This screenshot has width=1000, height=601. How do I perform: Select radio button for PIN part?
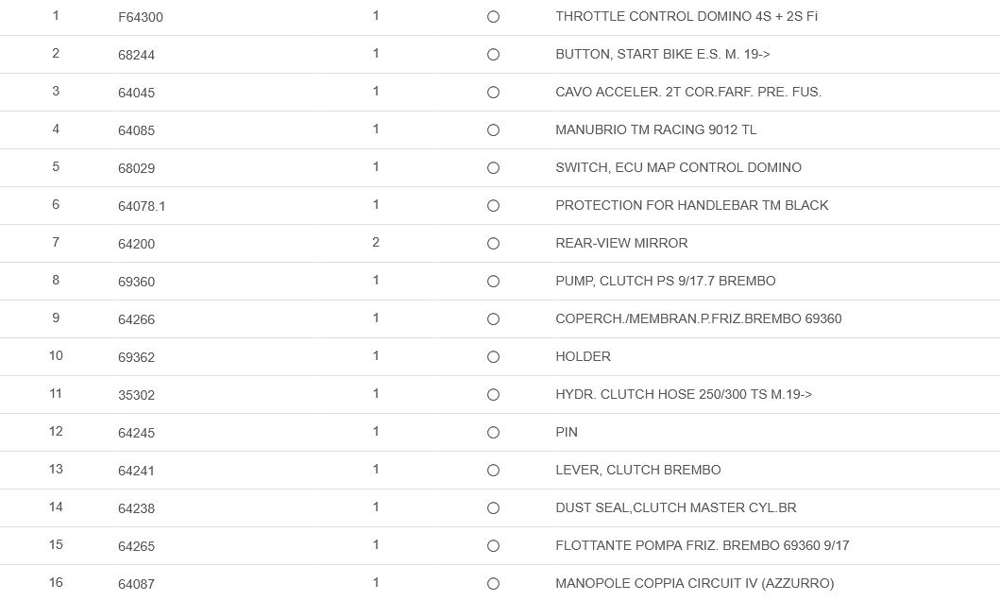(x=493, y=433)
